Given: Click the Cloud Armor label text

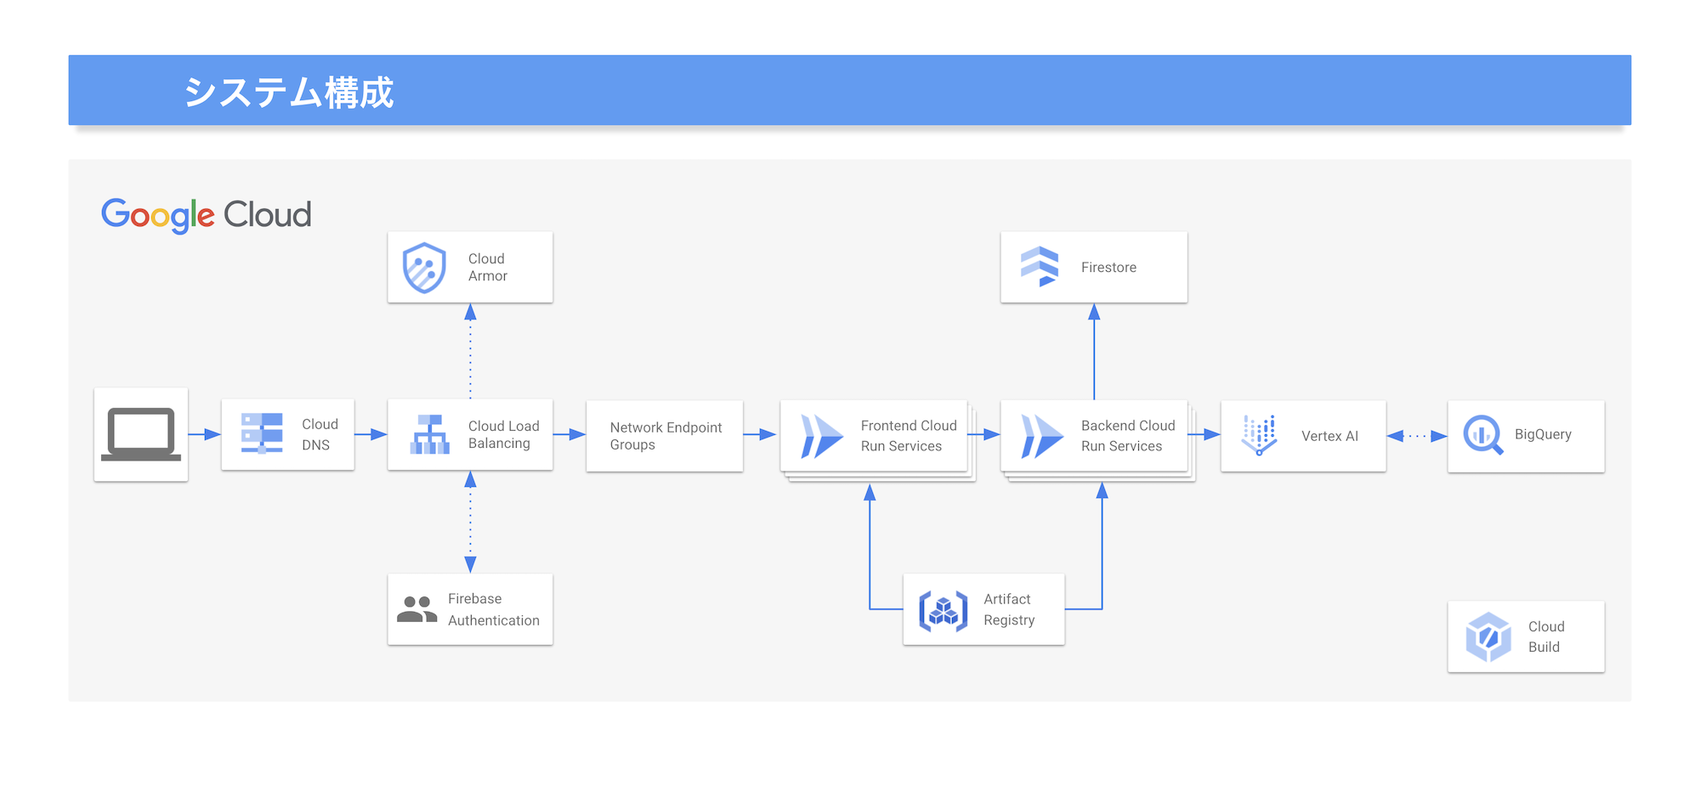Looking at the screenshot, I should click(x=487, y=267).
